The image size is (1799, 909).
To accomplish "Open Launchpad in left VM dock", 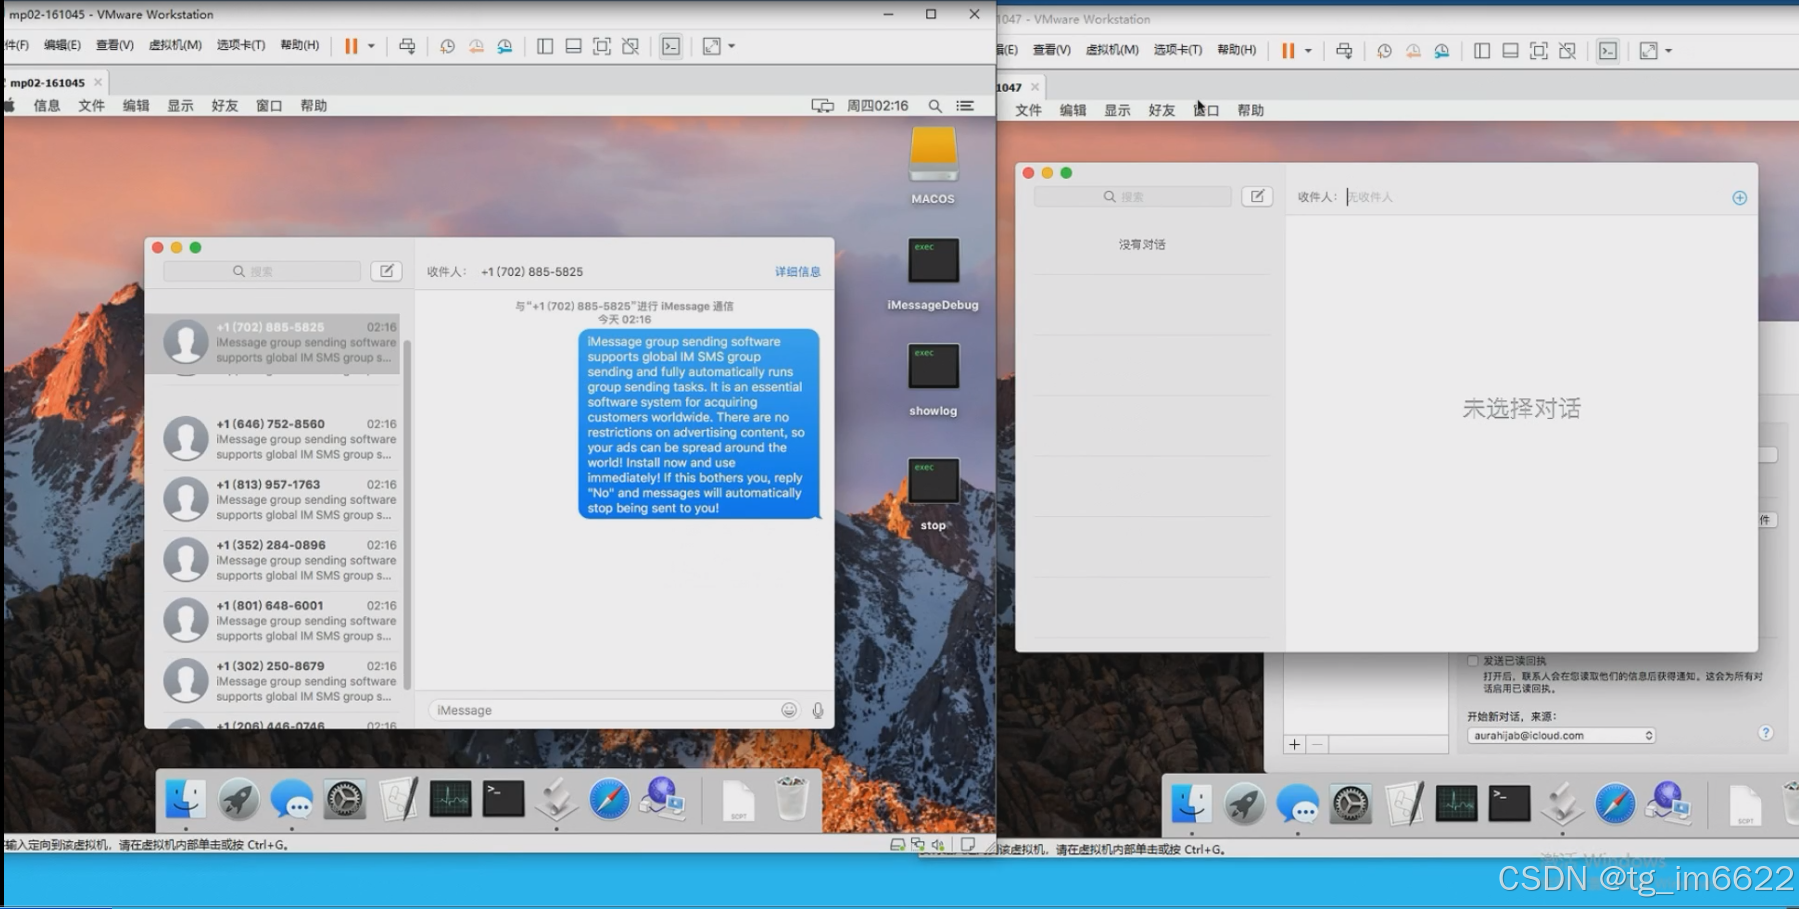I will 239,800.
